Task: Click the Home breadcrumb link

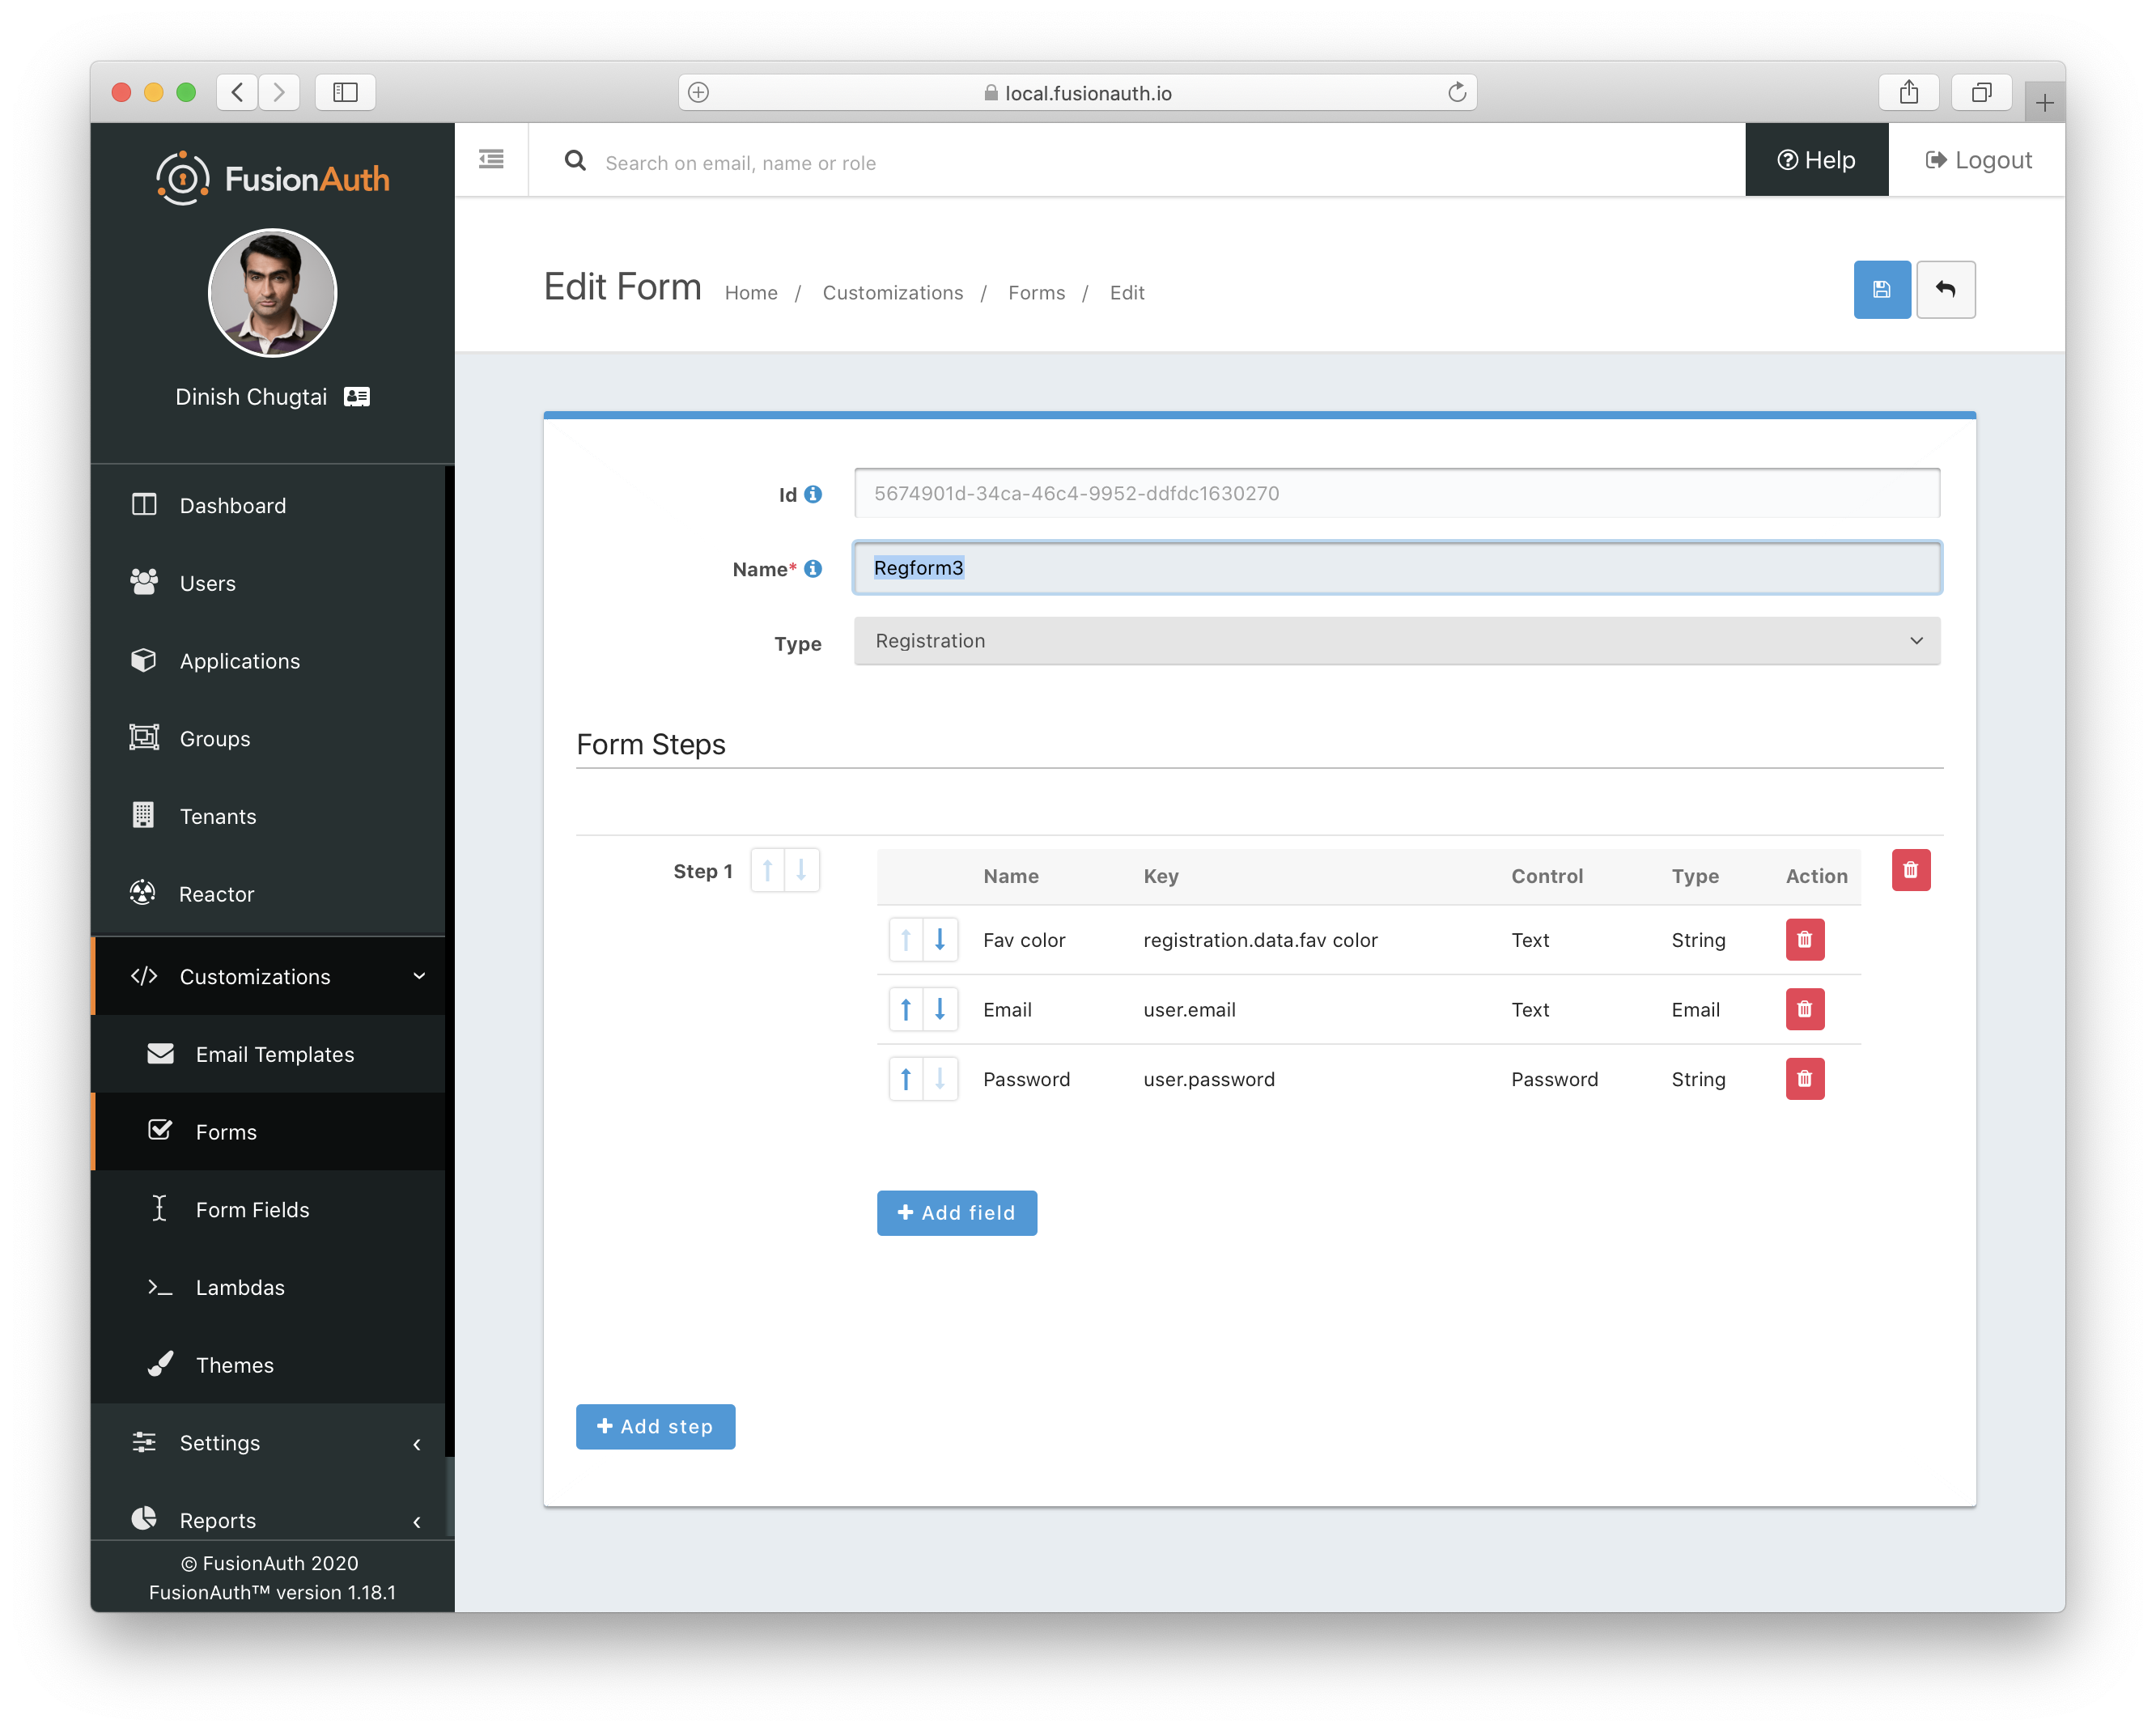Action: [751, 292]
